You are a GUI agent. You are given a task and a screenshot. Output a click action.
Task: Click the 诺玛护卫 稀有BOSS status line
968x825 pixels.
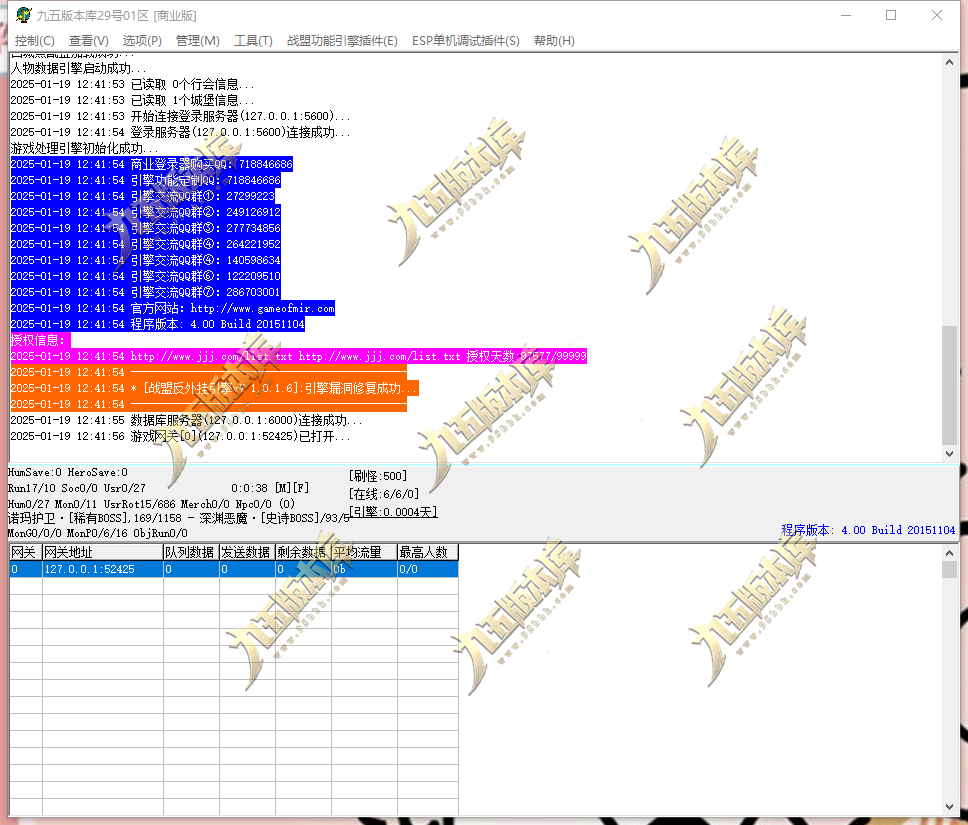[x=178, y=518]
